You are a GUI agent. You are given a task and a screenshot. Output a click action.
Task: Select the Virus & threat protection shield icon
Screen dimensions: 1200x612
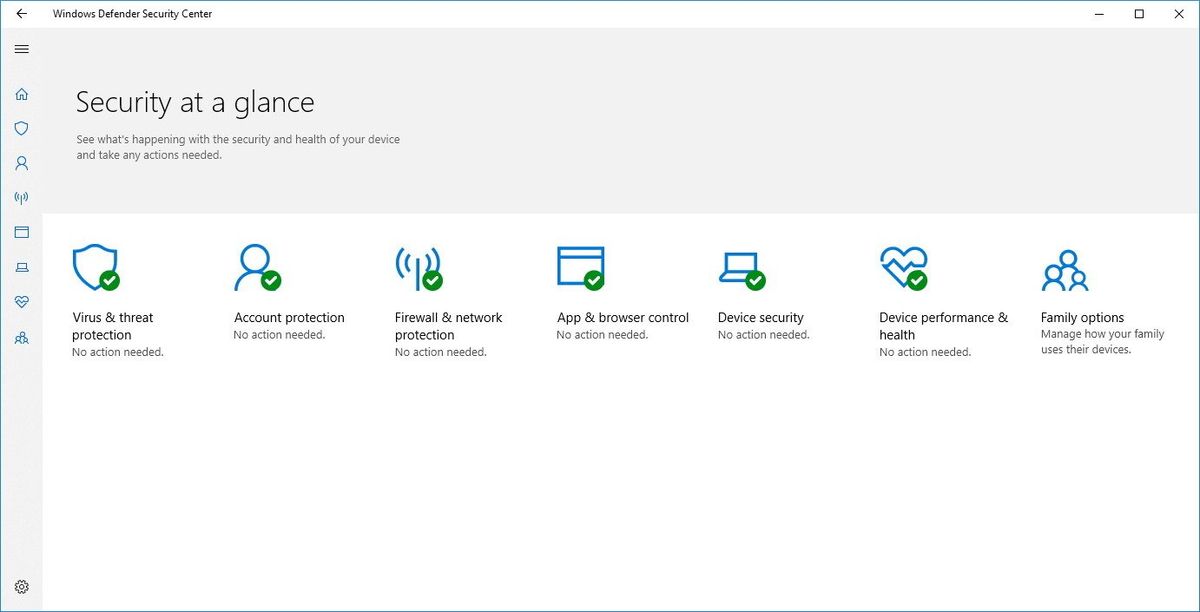tap(22, 128)
